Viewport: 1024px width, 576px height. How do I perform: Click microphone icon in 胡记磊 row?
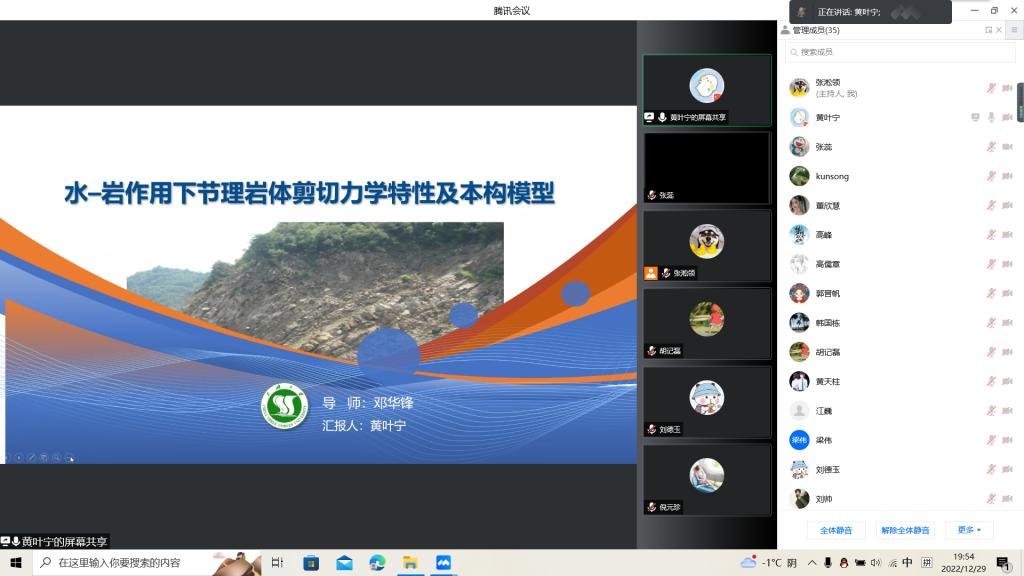991,352
